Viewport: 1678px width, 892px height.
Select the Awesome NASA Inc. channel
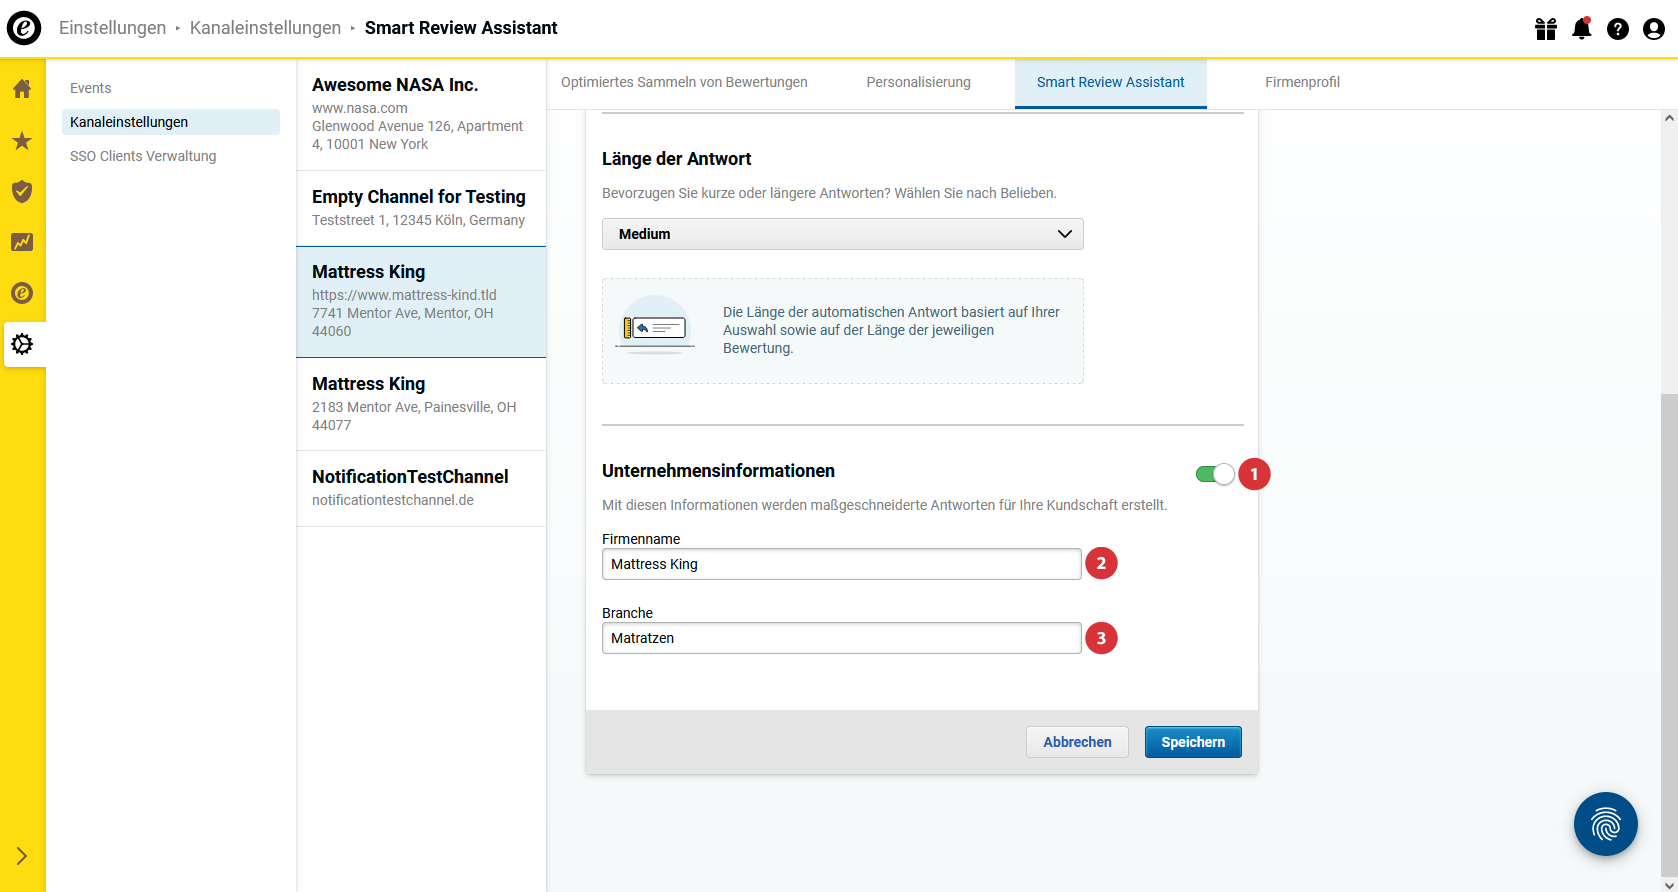point(421,114)
